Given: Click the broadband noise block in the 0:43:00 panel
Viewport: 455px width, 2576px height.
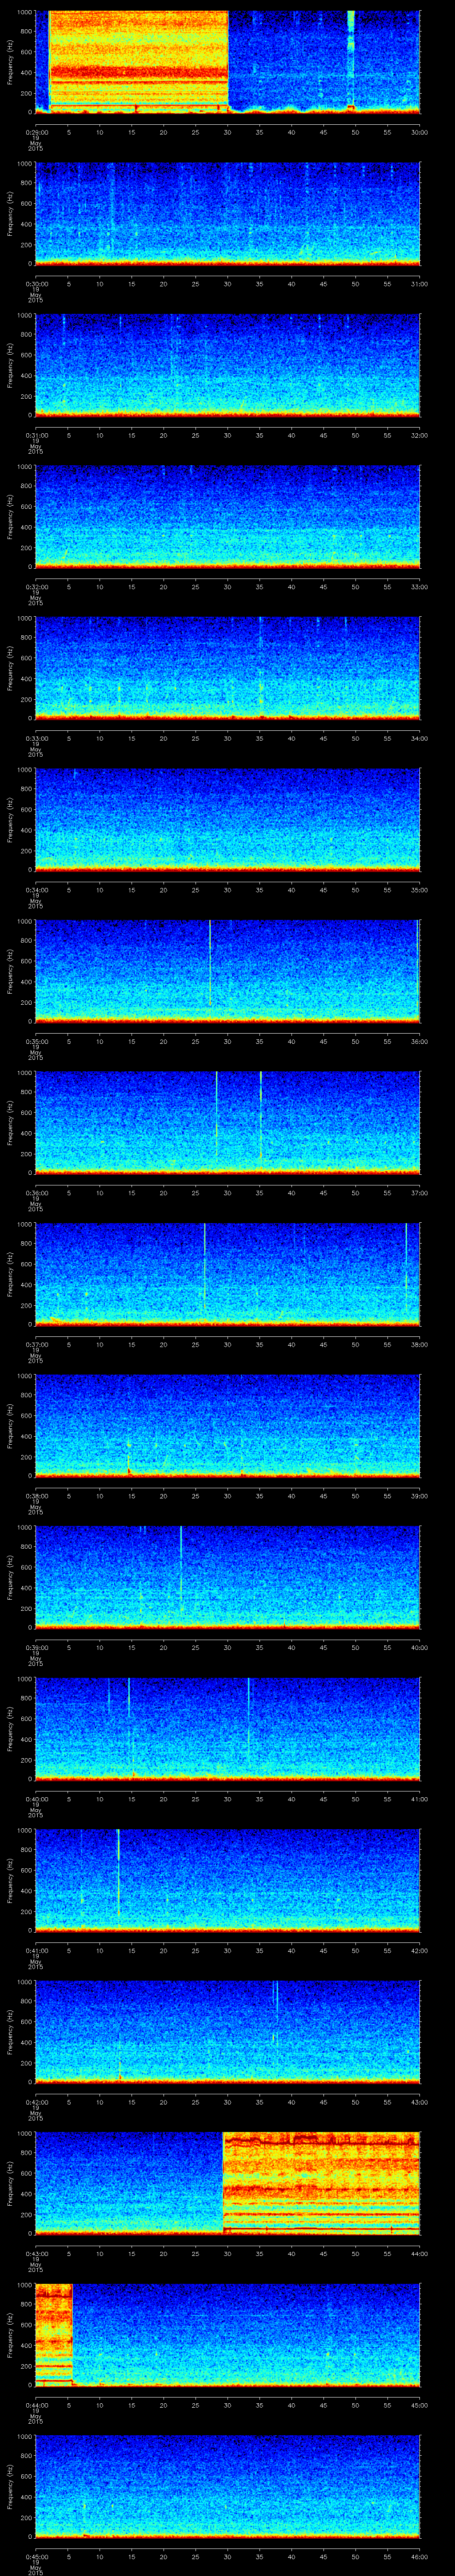Looking at the screenshot, I should click(321, 2183).
